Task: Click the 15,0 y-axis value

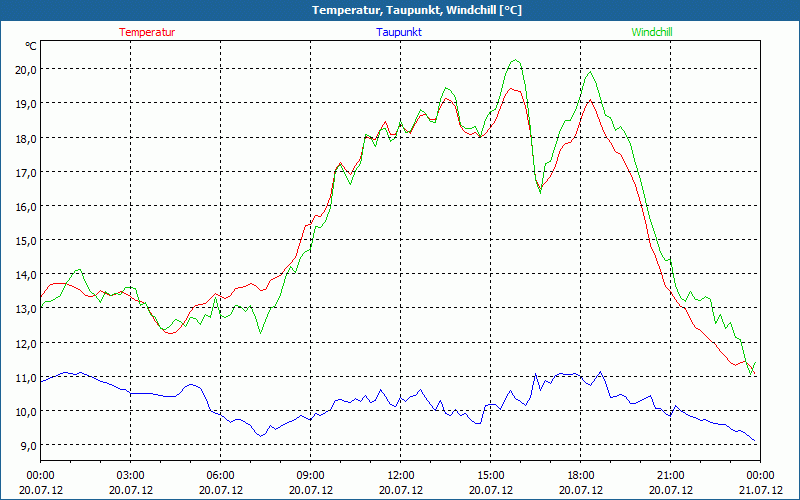Action: click(x=26, y=240)
